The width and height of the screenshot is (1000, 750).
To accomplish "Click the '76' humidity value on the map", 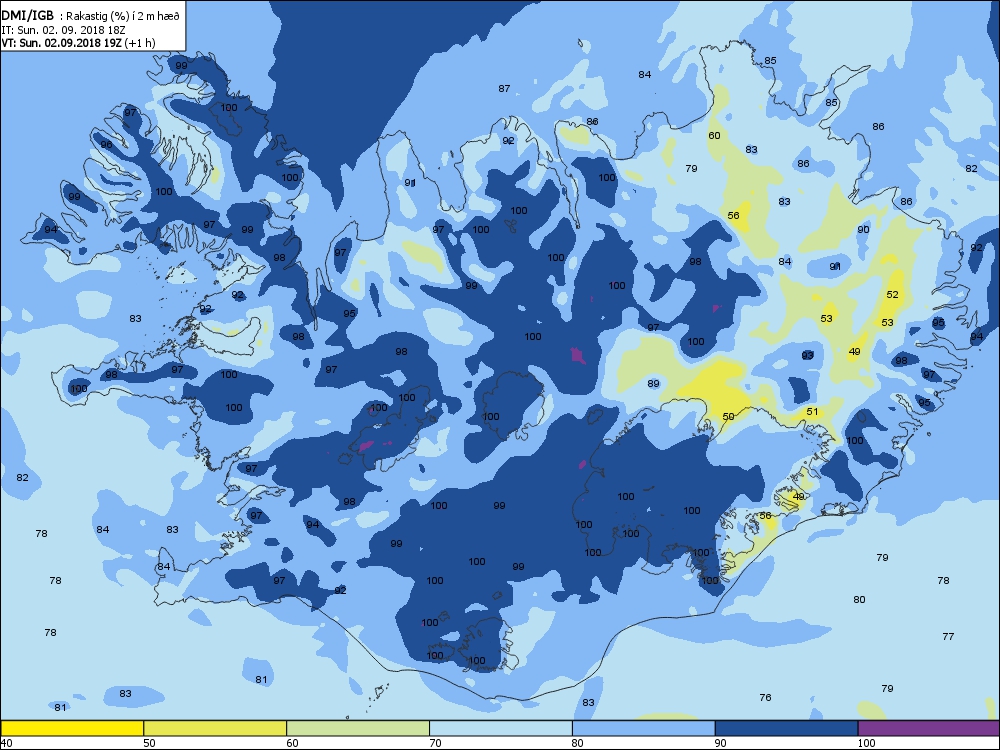I will click(x=765, y=698).
